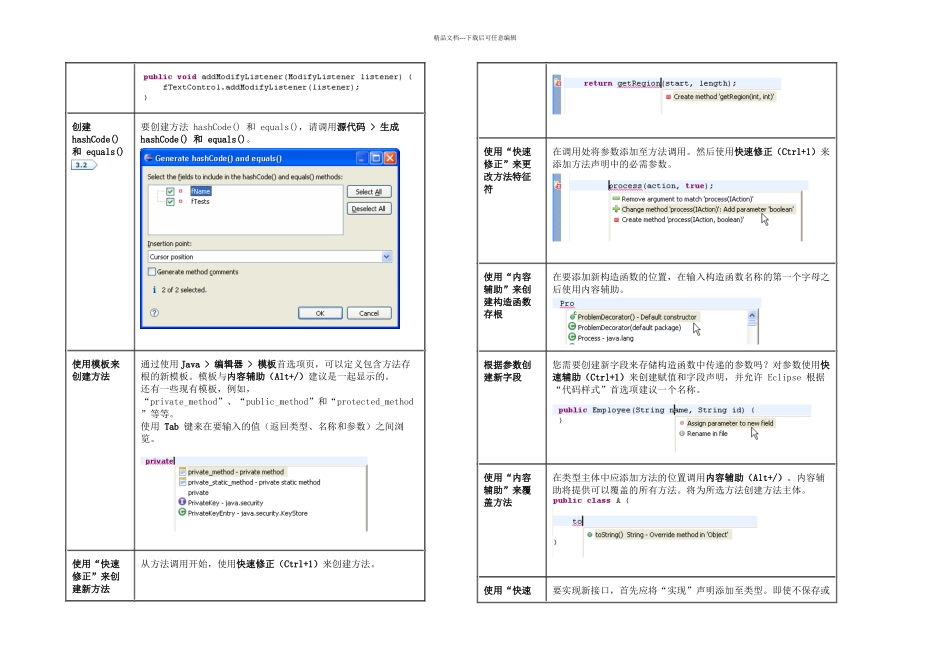
Task: Click the class icon beside PrivateKeyEntry
Action: pos(182,512)
